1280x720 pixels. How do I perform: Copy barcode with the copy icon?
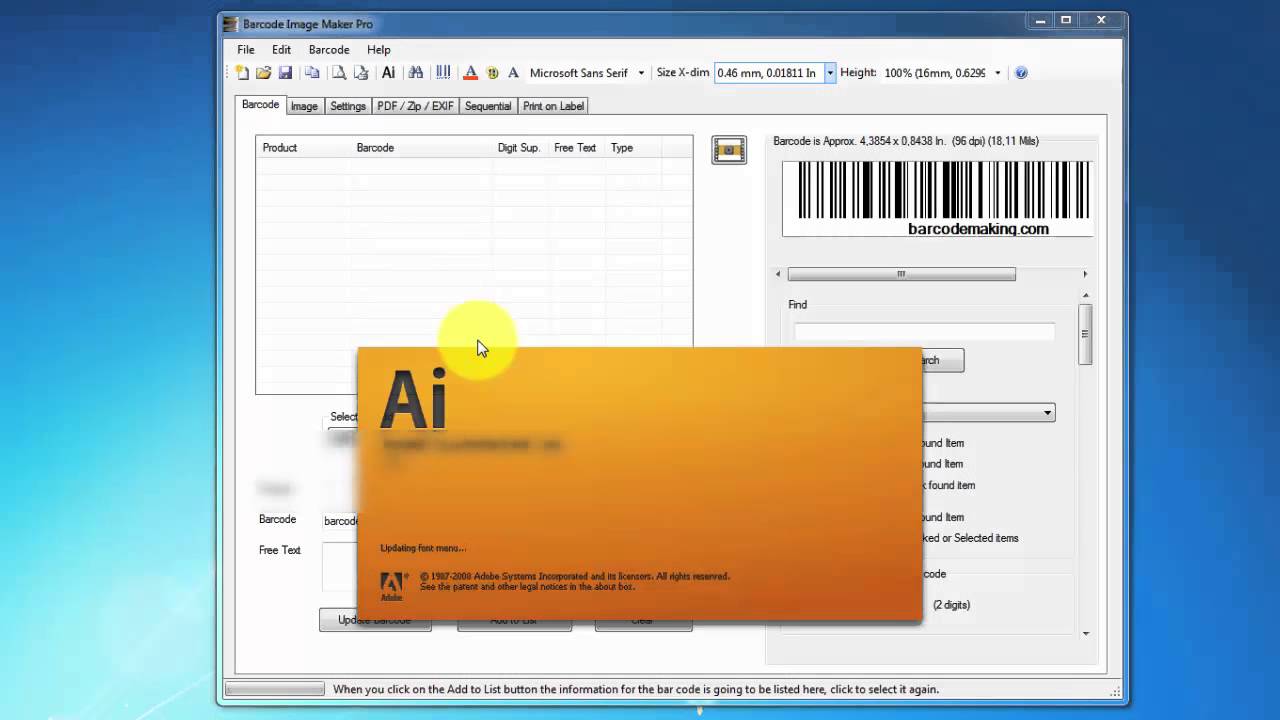(x=312, y=72)
